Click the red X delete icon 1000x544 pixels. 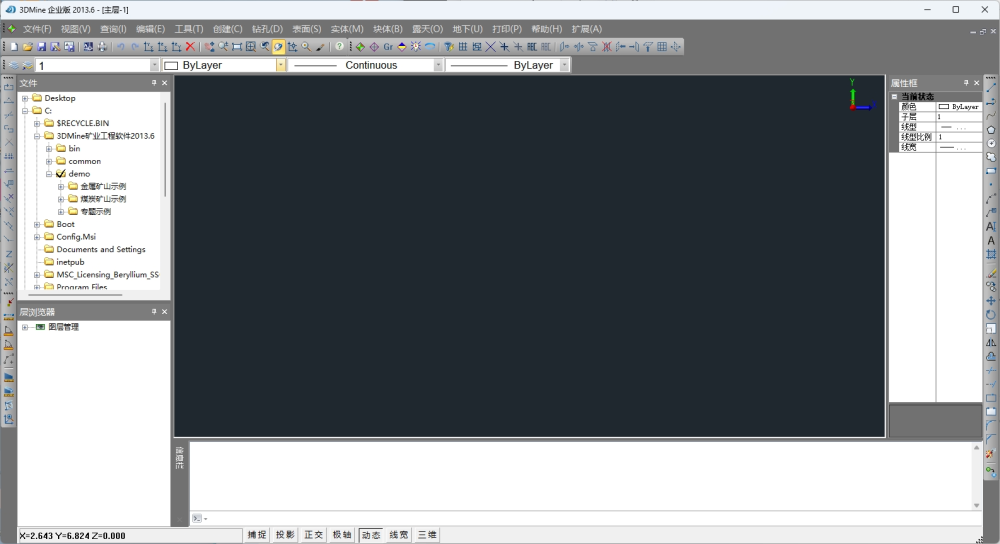190,47
